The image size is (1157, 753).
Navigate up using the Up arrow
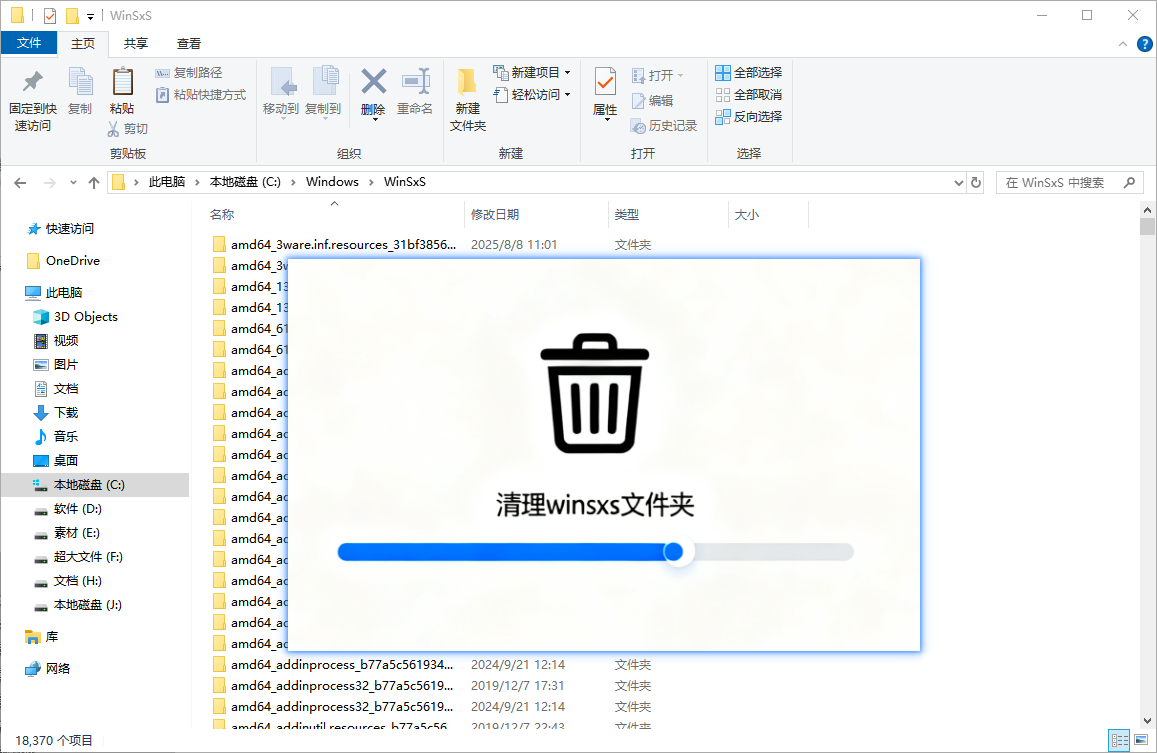coord(94,181)
